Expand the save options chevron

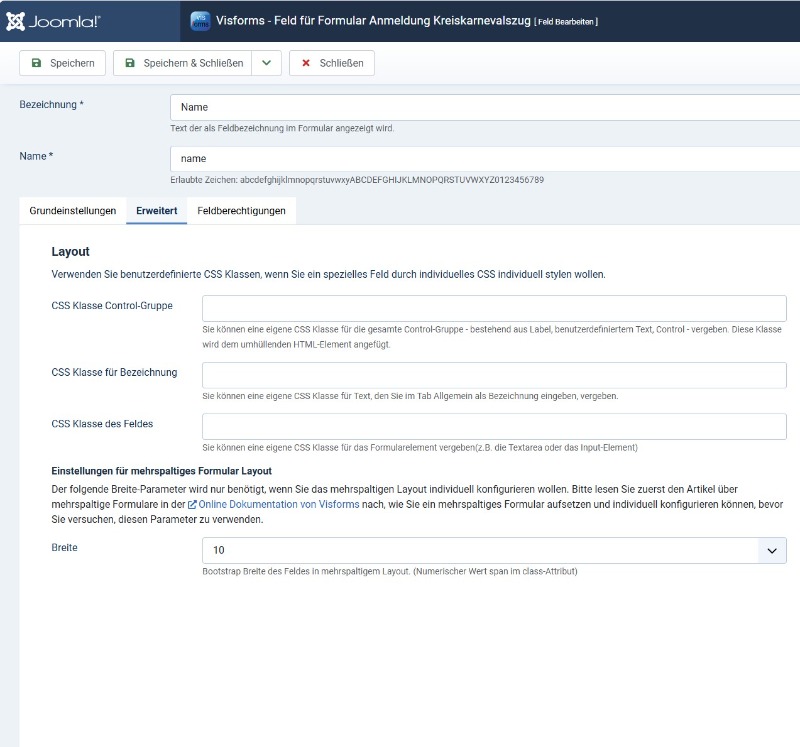pos(266,63)
